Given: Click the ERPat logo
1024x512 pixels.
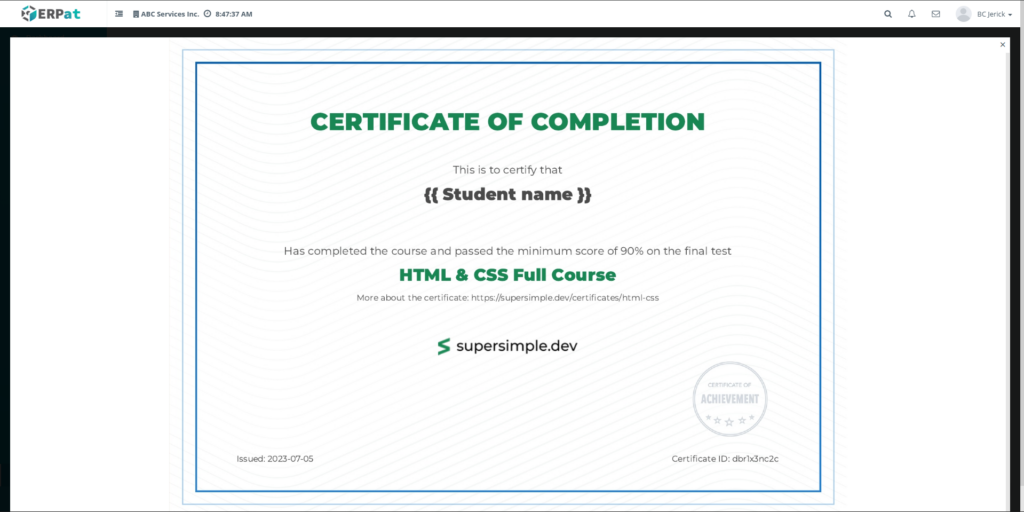Looking at the screenshot, I should pyautogui.click(x=51, y=14).
